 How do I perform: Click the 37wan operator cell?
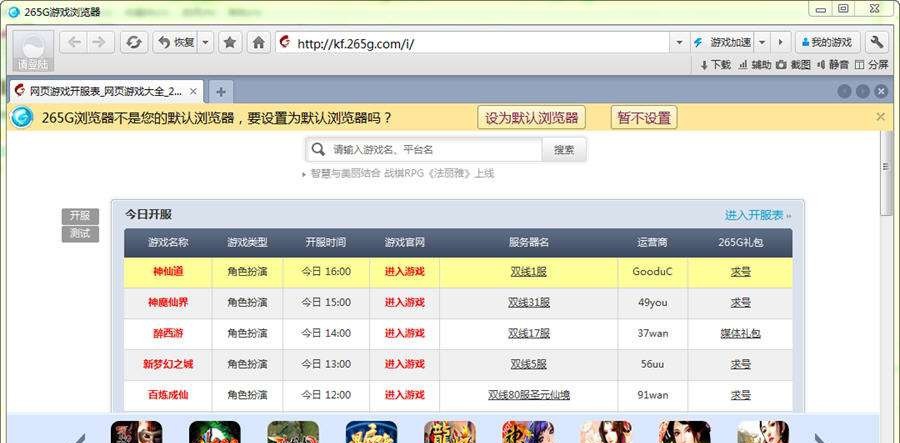coord(653,333)
